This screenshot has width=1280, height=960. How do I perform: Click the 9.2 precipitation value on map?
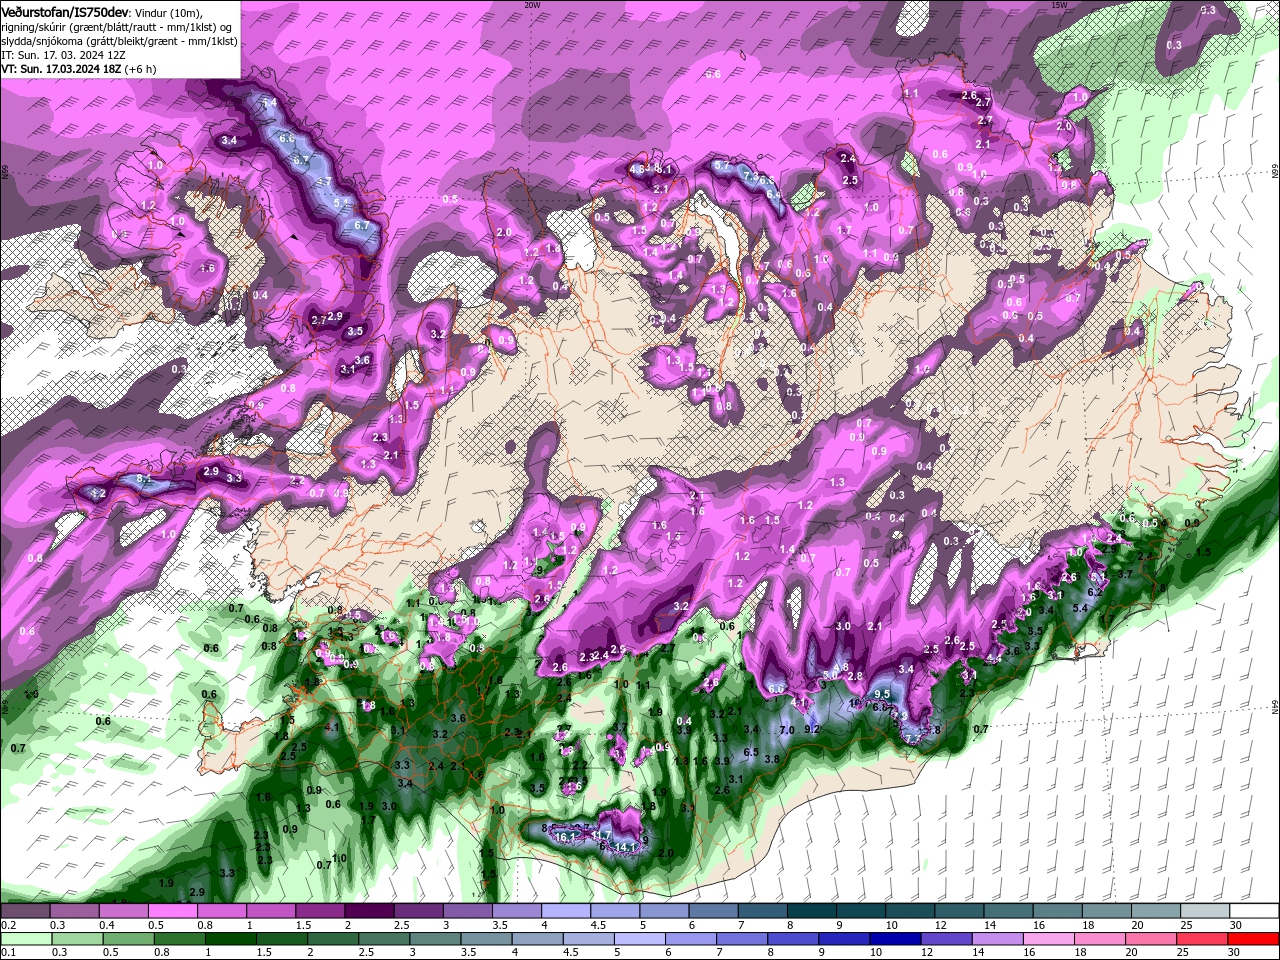811,729
